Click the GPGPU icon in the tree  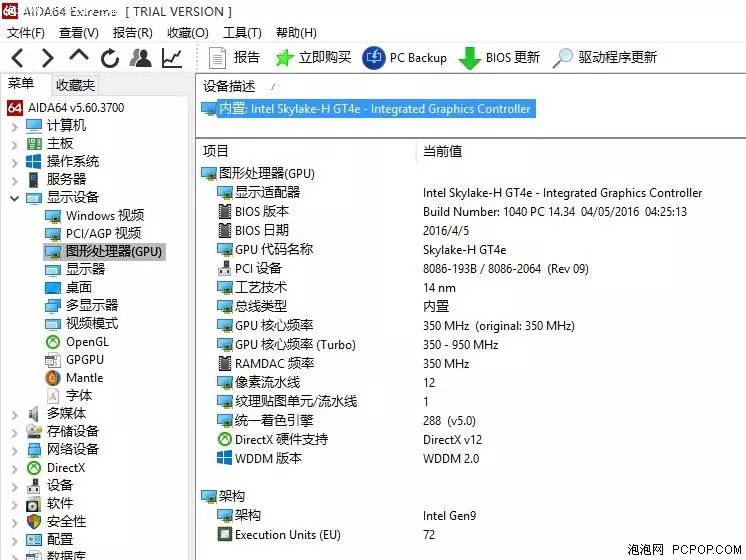click(x=53, y=360)
